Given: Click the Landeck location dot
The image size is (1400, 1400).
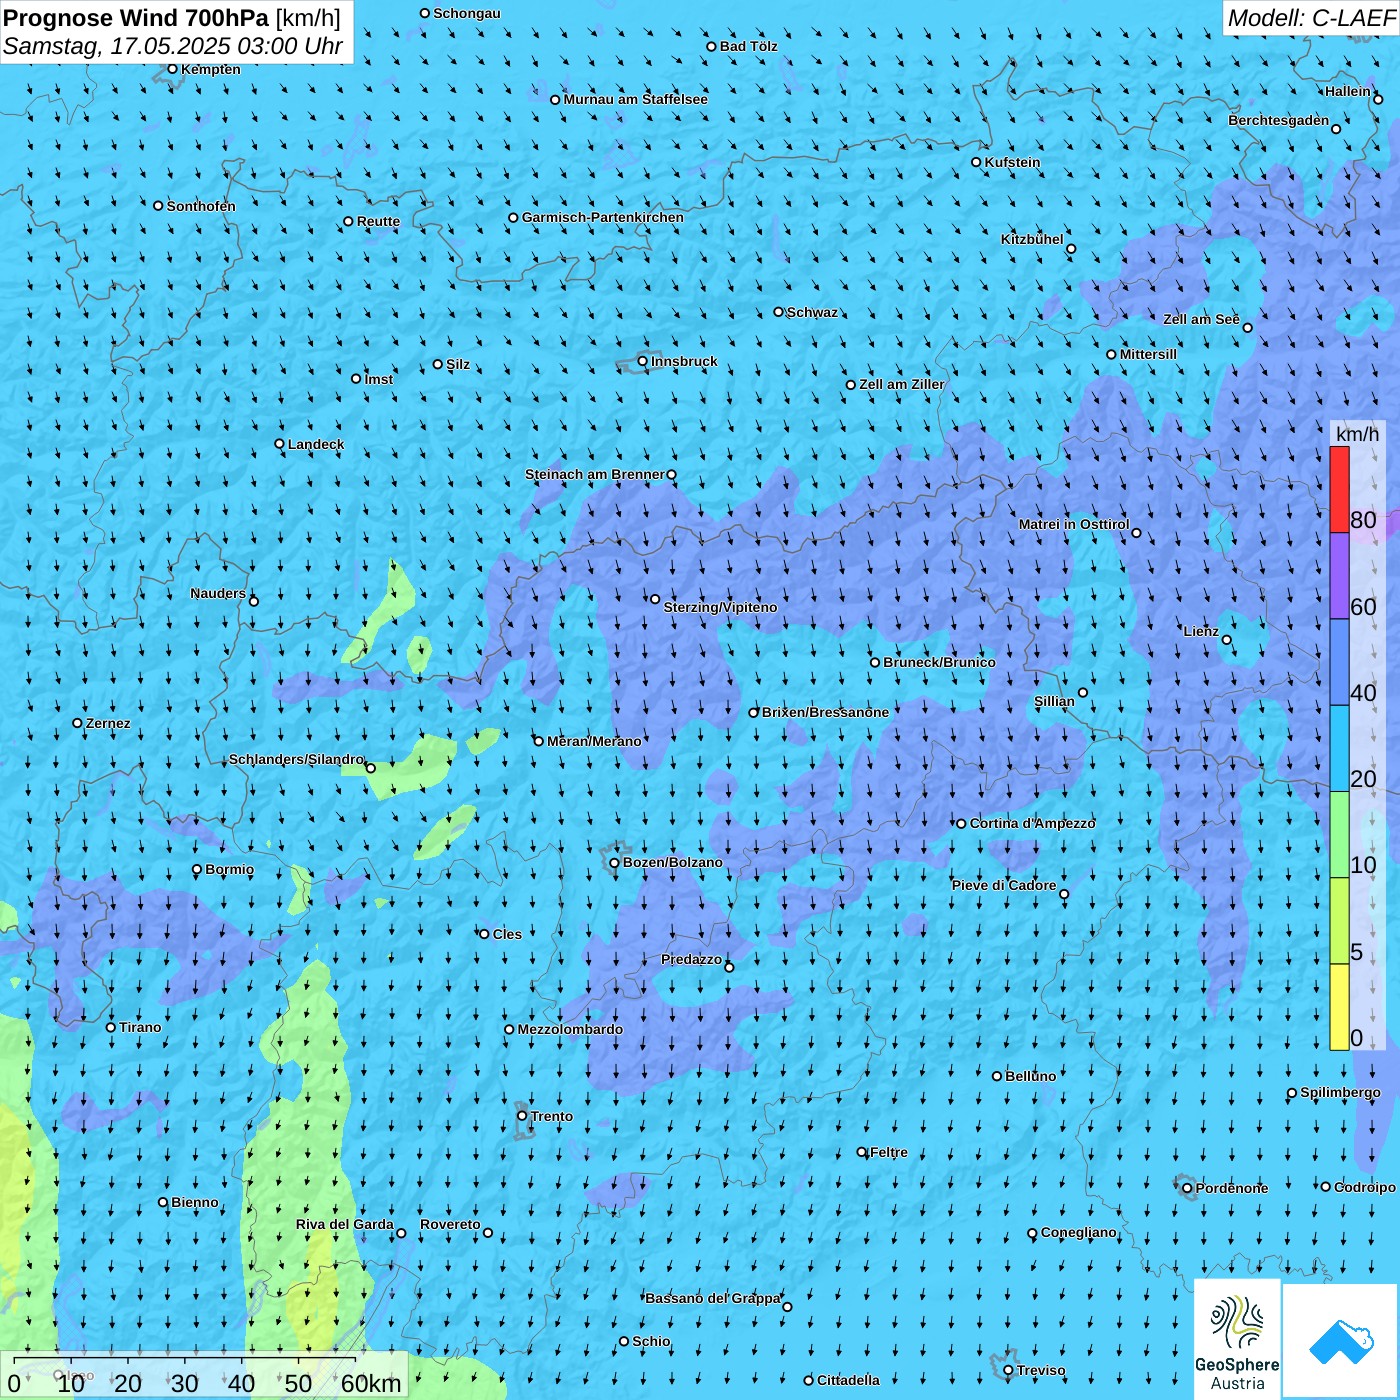Looking at the screenshot, I should (x=279, y=444).
